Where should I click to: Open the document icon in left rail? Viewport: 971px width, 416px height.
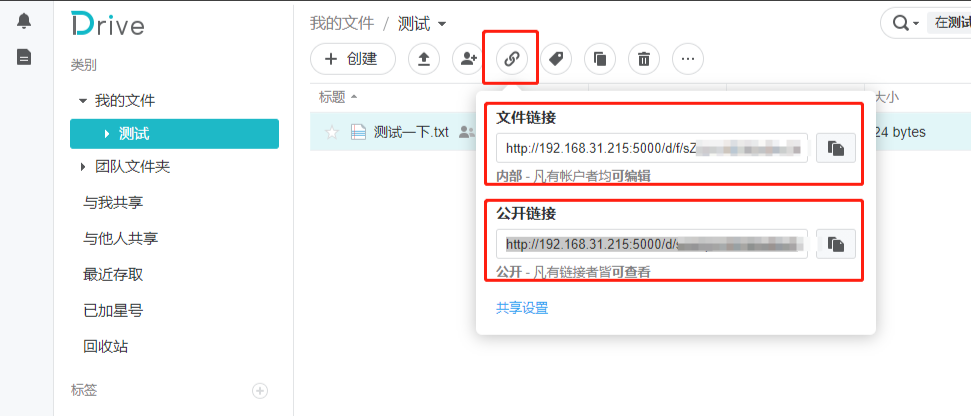pos(23,58)
